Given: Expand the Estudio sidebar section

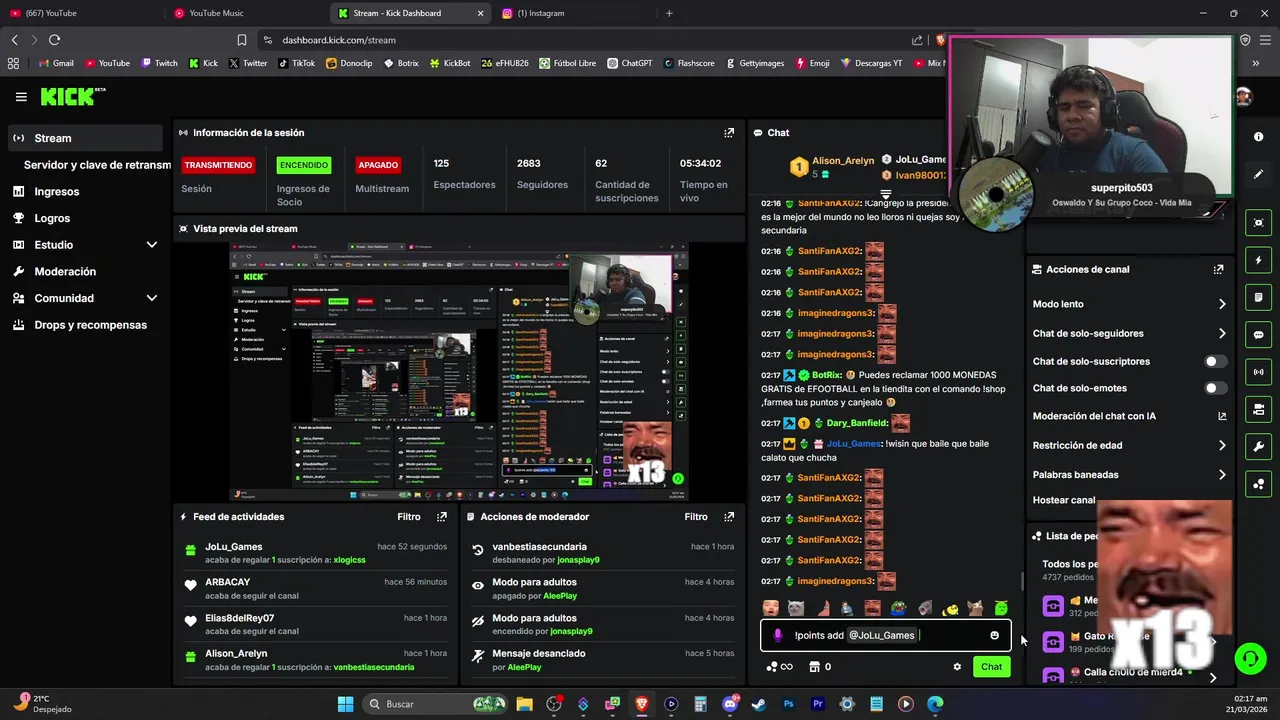Looking at the screenshot, I should (x=152, y=245).
